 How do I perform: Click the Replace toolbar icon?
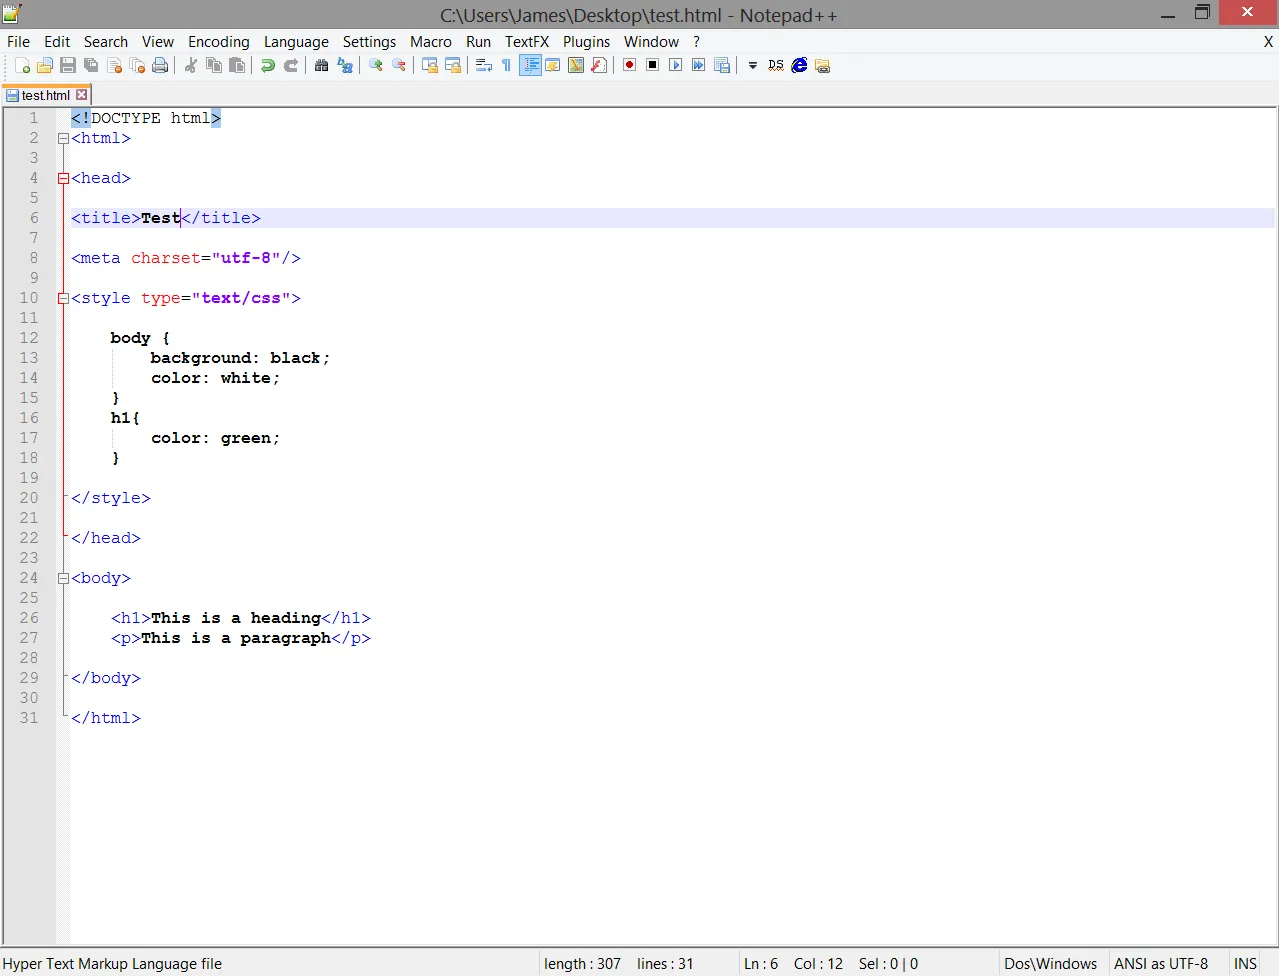(345, 66)
